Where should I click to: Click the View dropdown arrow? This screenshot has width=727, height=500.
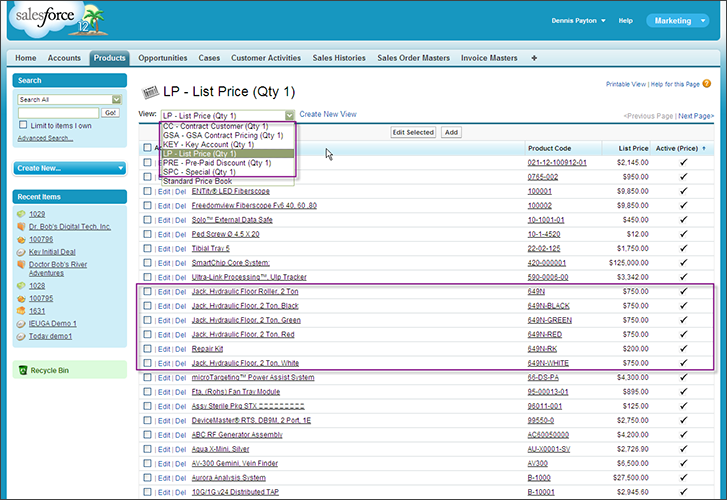[x=289, y=115]
